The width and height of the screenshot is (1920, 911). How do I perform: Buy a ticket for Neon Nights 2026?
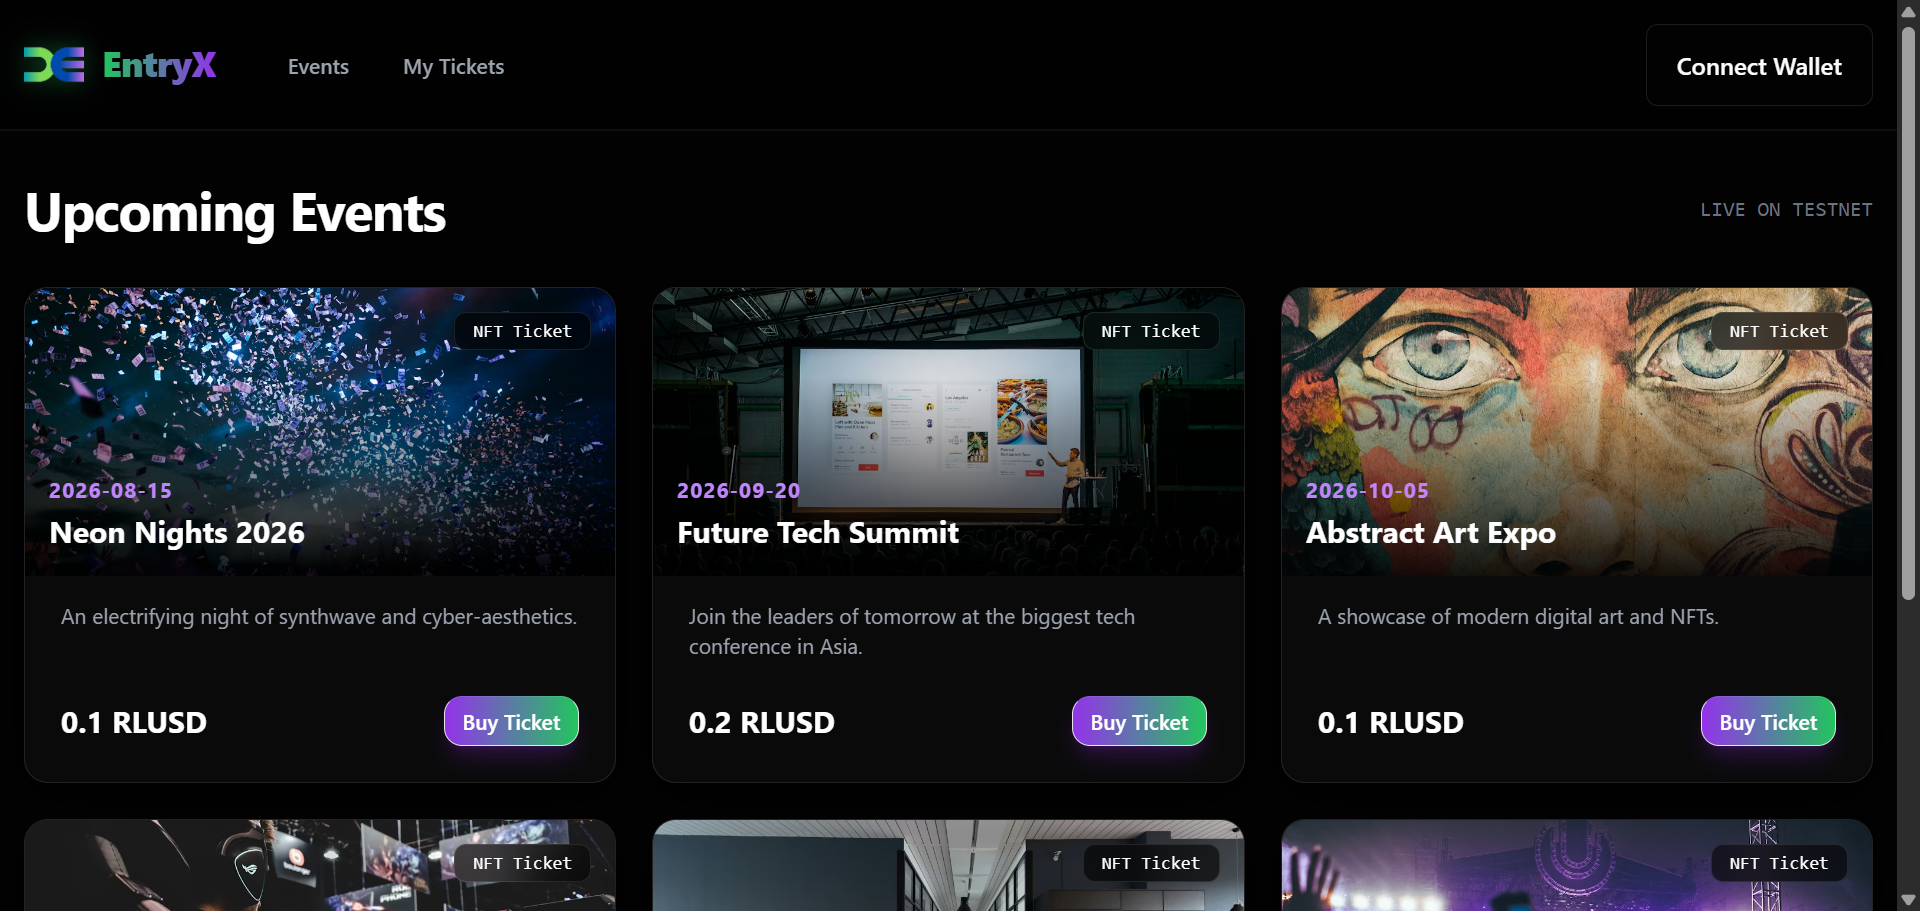tap(511, 722)
